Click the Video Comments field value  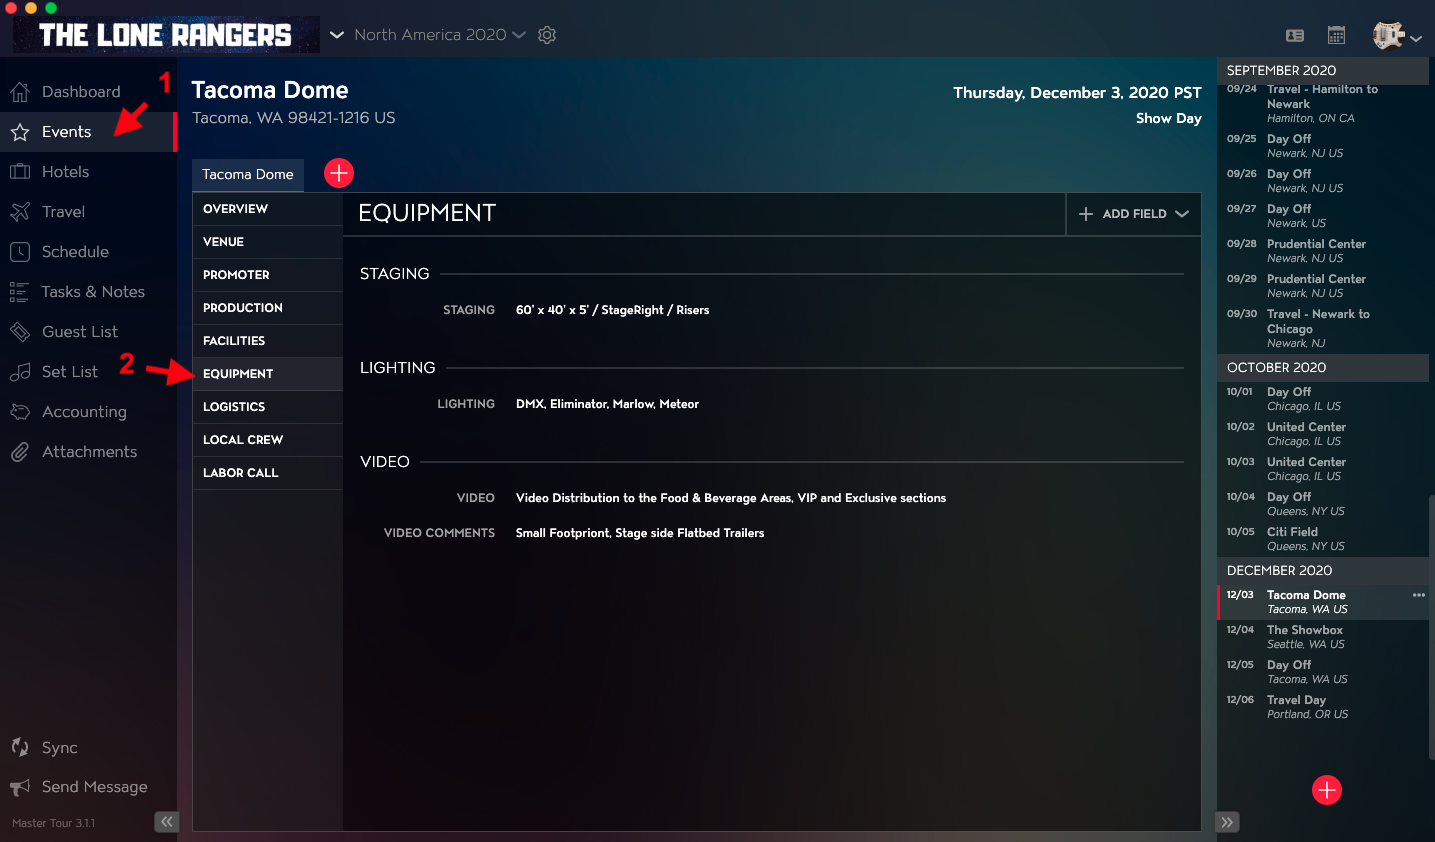(x=640, y=533)
